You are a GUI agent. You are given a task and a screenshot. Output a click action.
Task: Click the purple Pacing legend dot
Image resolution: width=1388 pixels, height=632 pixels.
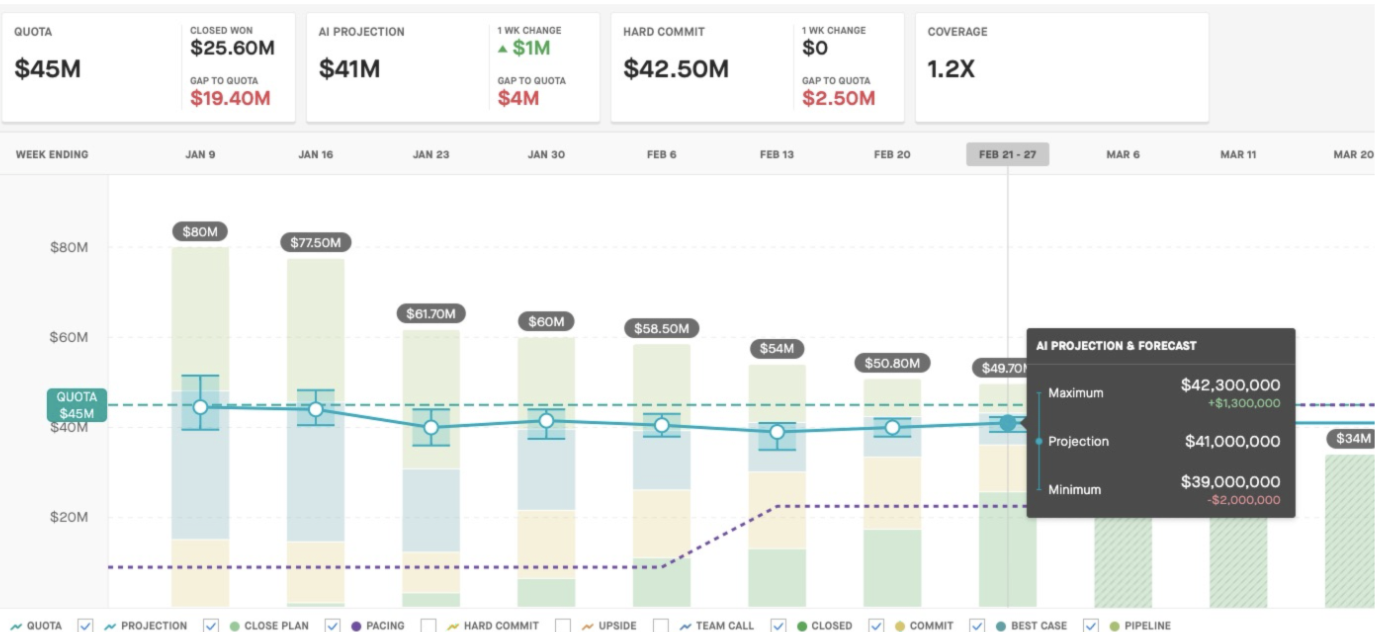pyautogui.click(x=357, y=626)
